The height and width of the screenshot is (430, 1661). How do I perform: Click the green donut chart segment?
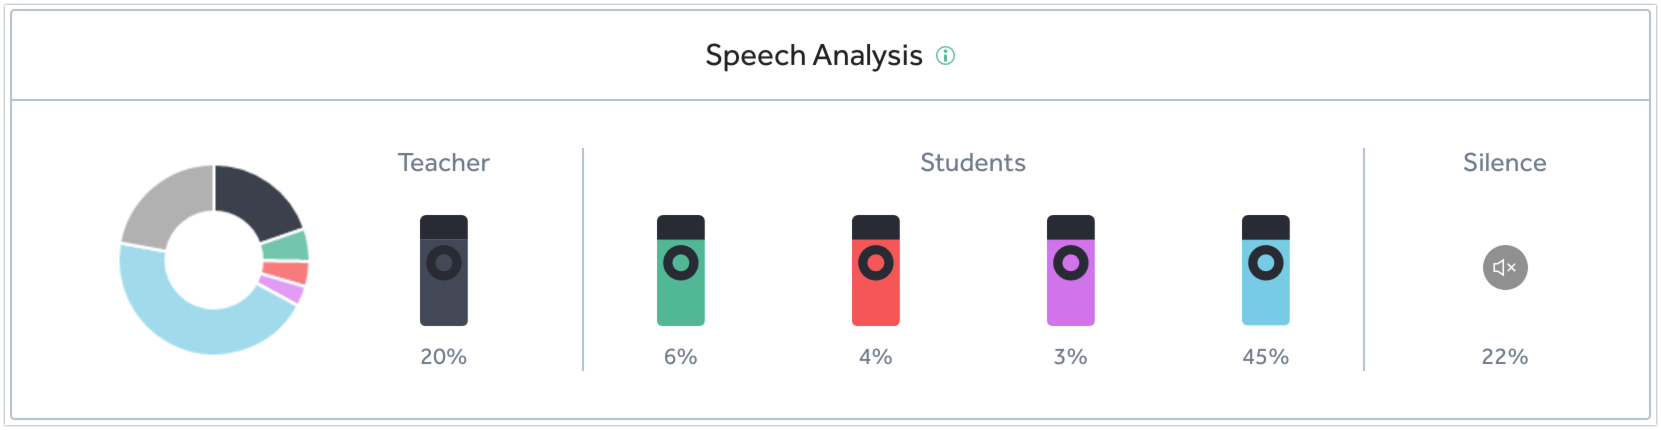(x=286, y=246)
